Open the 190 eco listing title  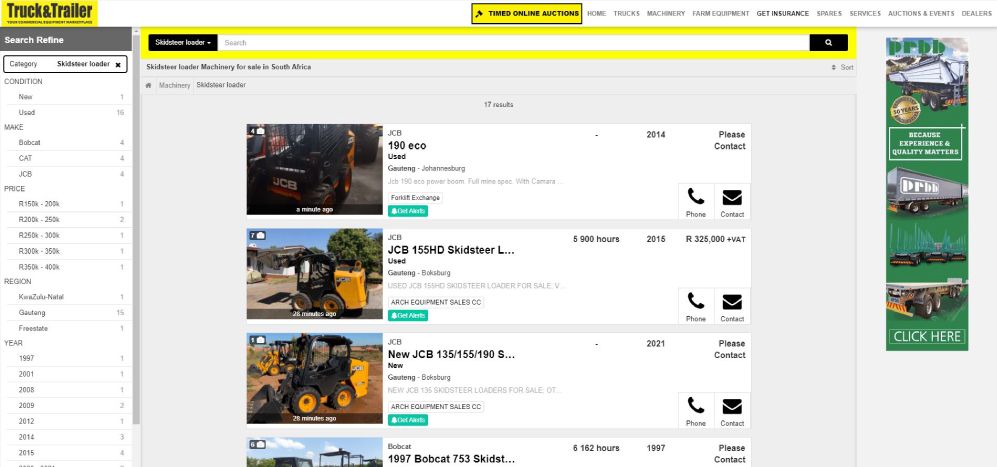407,146
